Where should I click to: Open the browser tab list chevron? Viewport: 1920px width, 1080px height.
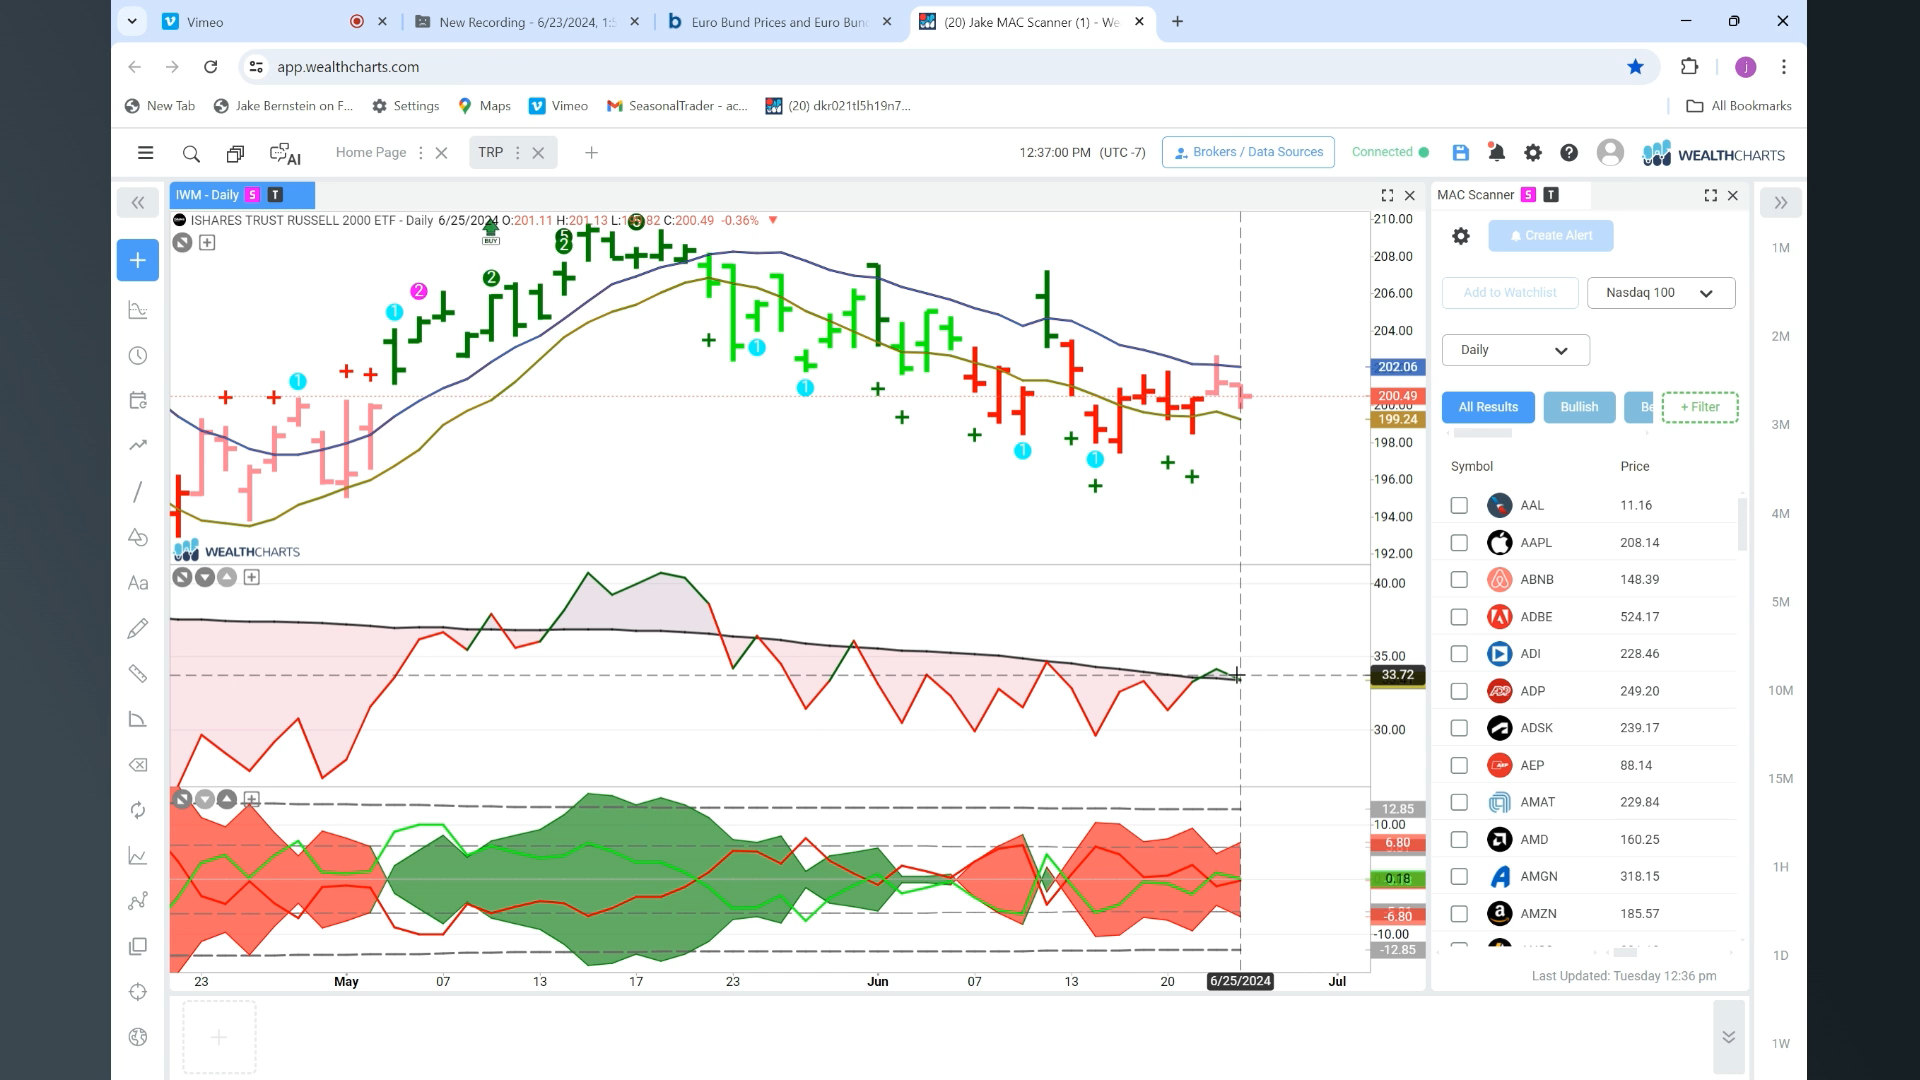pyautogui.click(x=132, y=21)
